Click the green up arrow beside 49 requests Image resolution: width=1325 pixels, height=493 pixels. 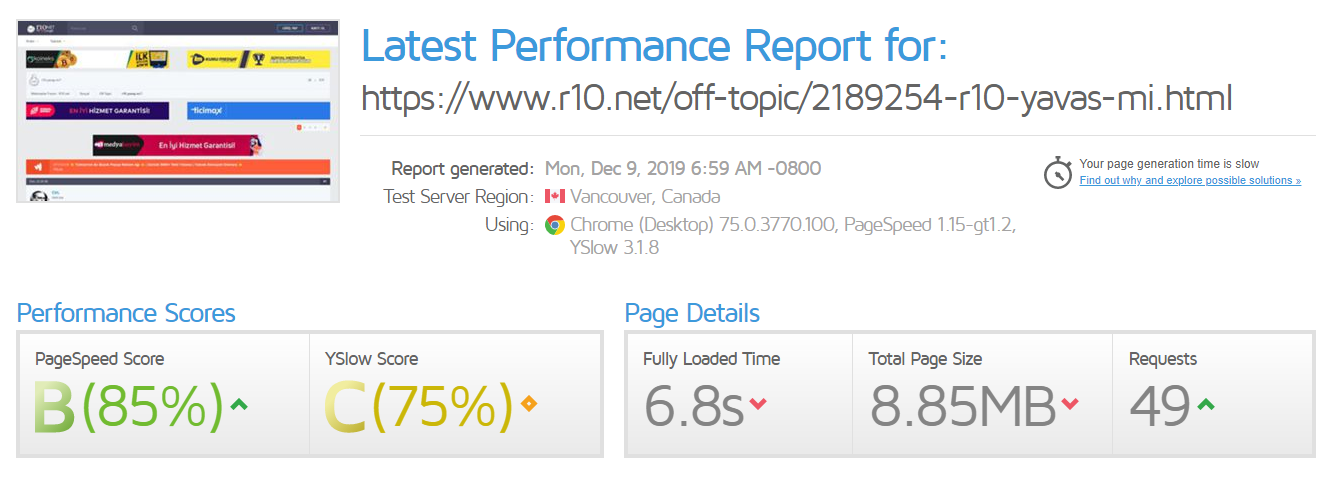(1206, 404)
